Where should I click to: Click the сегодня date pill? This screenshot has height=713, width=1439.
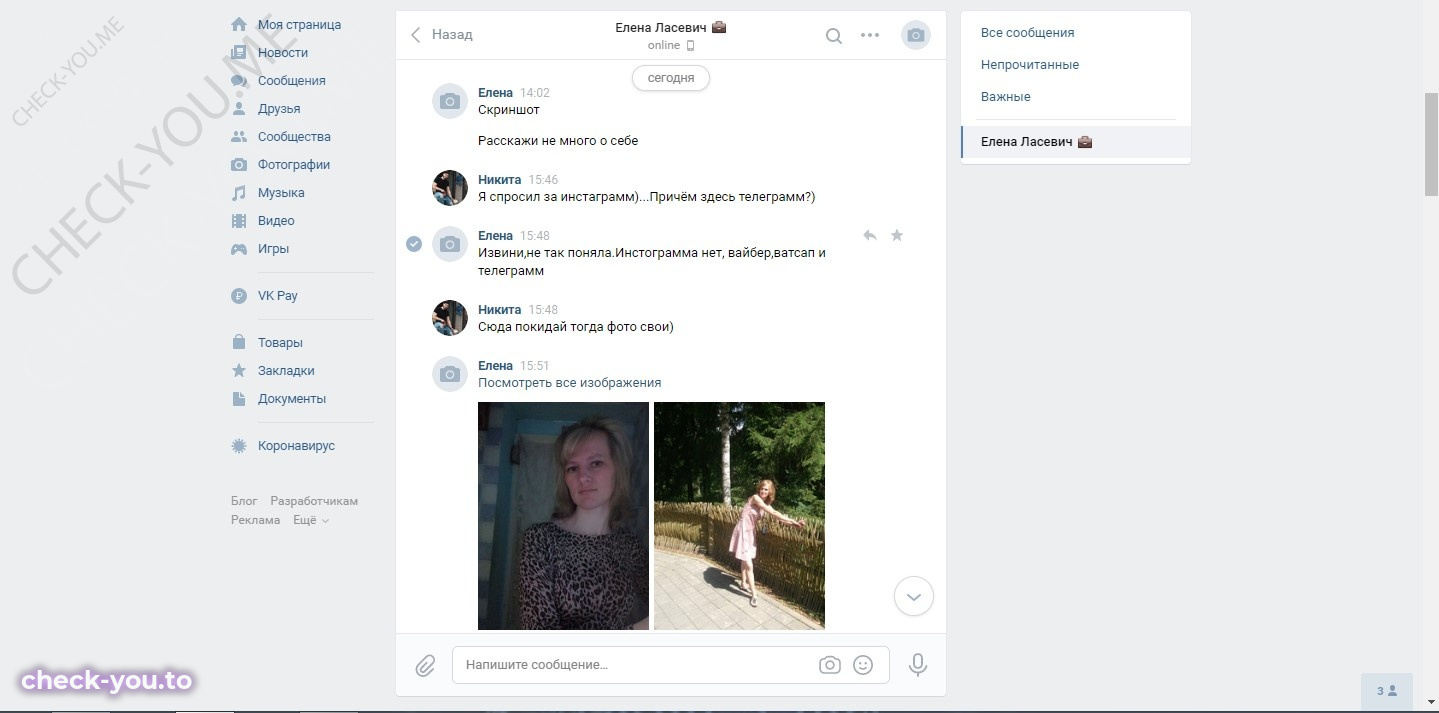pyautogui.click(x=670, y=78)
